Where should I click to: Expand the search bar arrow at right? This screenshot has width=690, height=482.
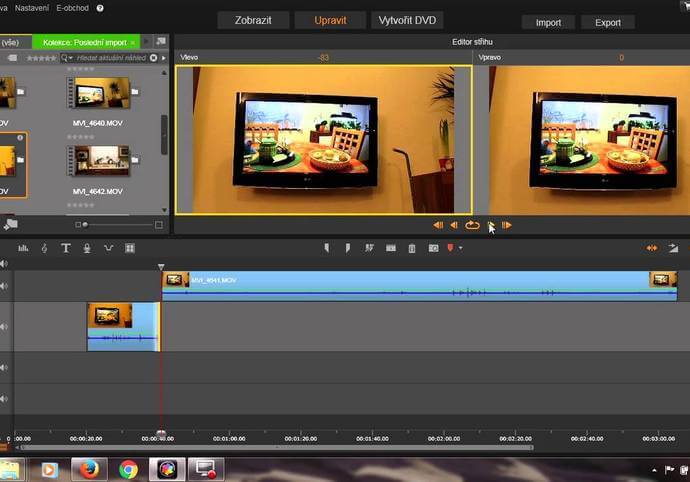pyautogui.click(x=164, y=58)
